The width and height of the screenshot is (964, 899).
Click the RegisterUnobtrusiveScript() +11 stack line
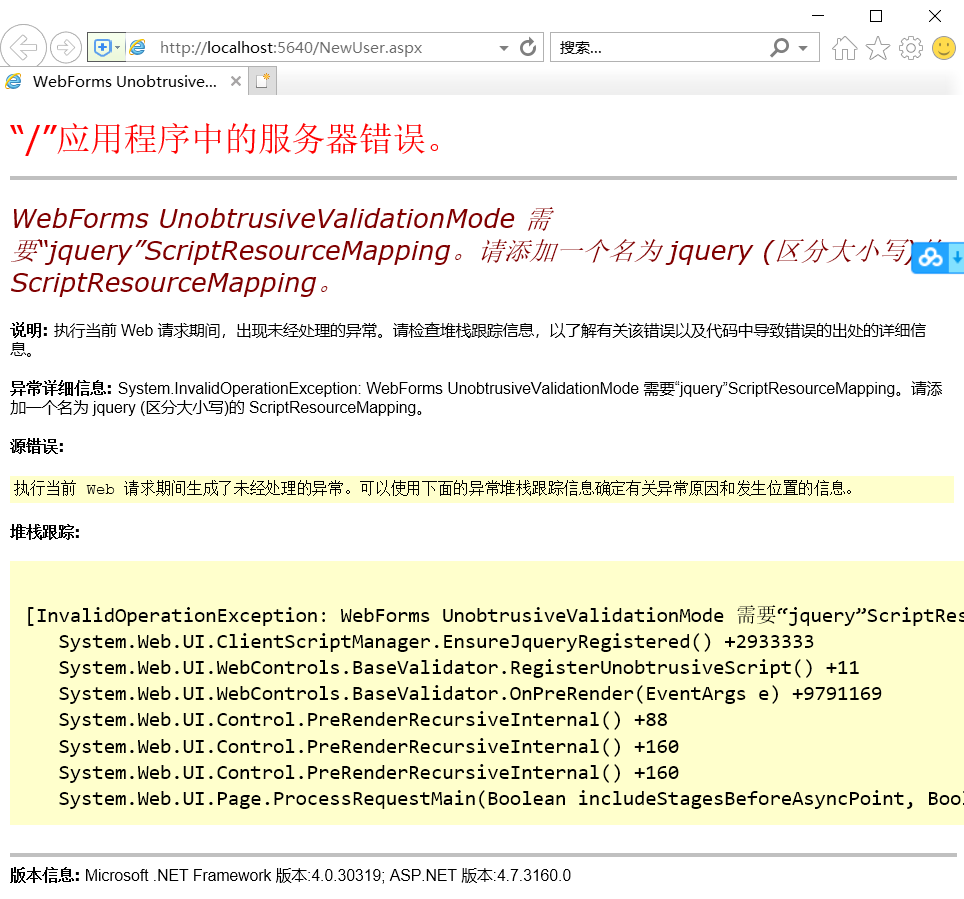coord(459,668)
